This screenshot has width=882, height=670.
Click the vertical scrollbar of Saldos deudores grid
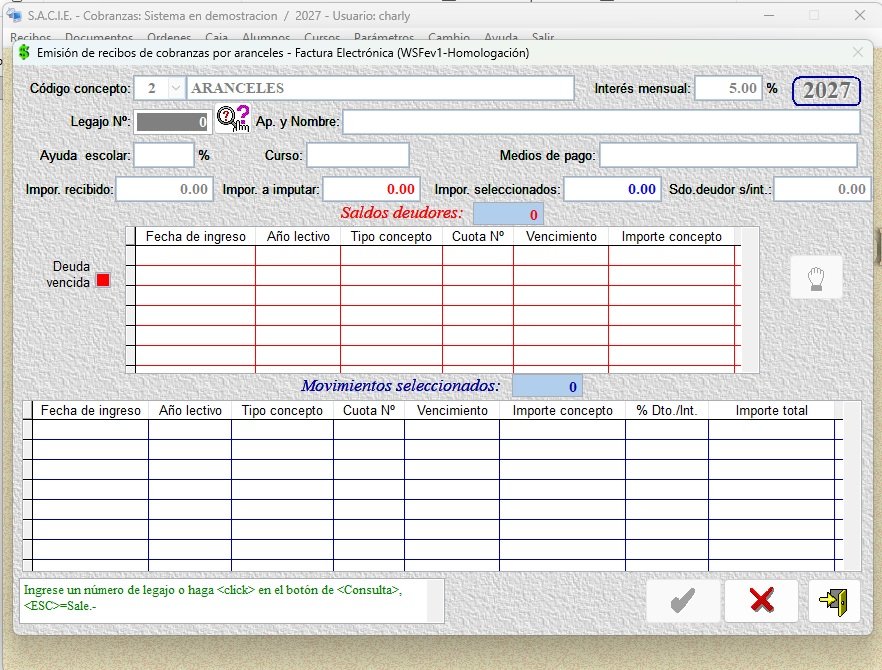tap(750, 300)
